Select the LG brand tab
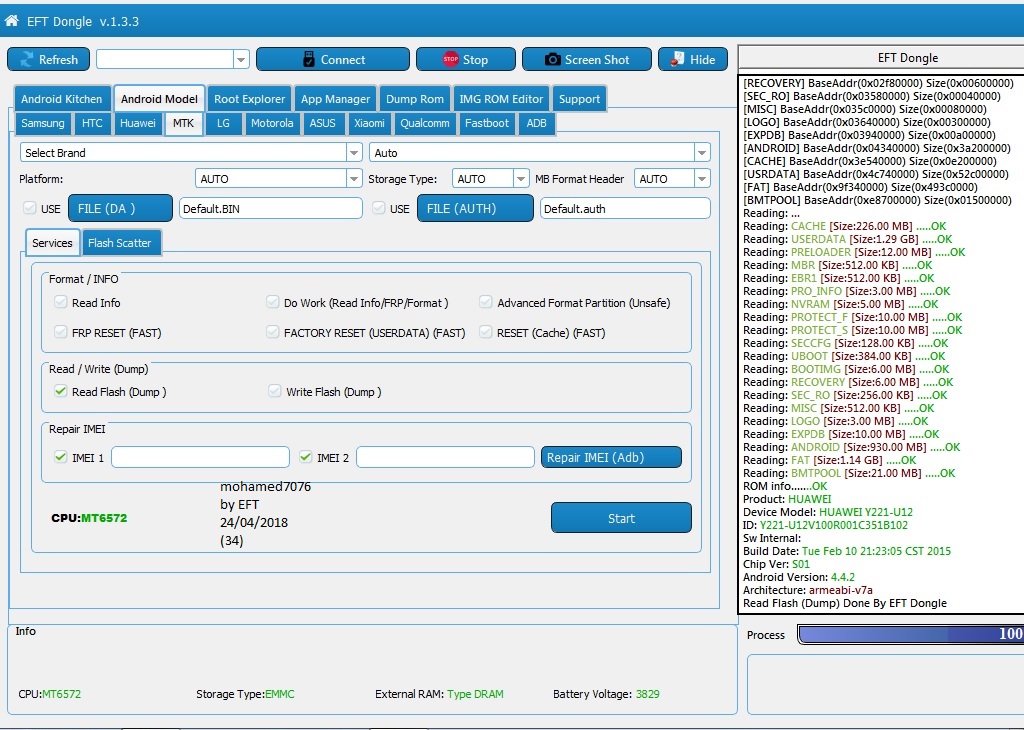This screenshot has width=1024, height=730. click(x=223, y=123)
